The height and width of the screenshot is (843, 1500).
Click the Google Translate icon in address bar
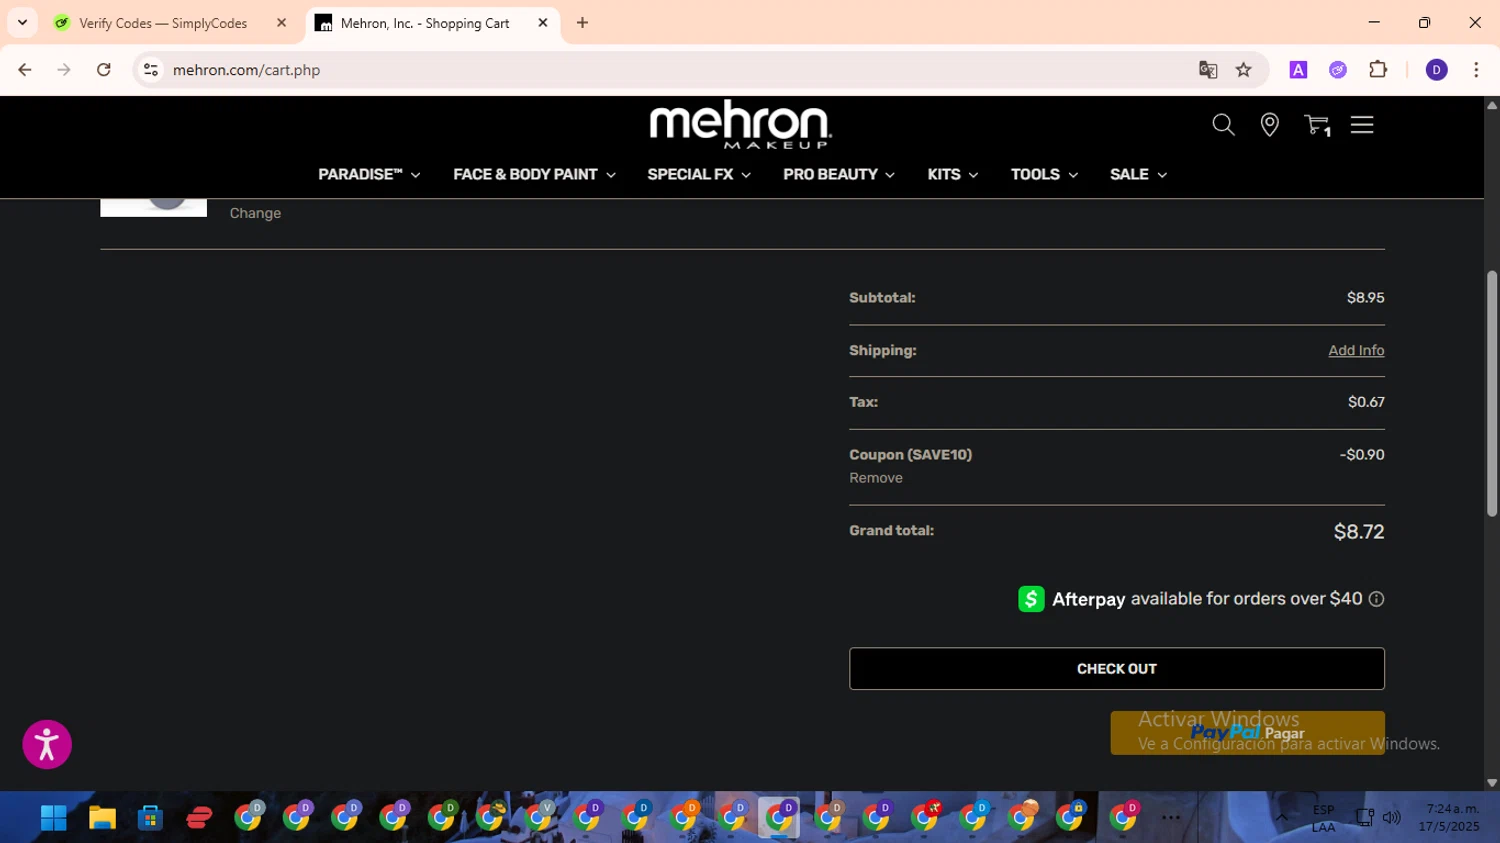click(x=1208, y=70)
